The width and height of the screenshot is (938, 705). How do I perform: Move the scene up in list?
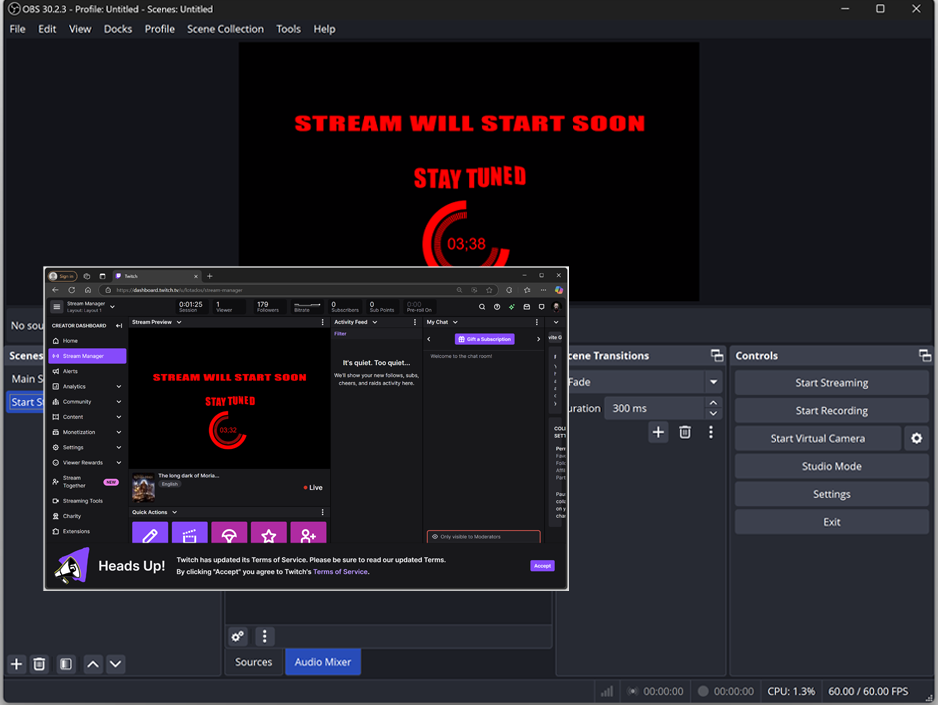pyautogui.click(x=93, y=664)
